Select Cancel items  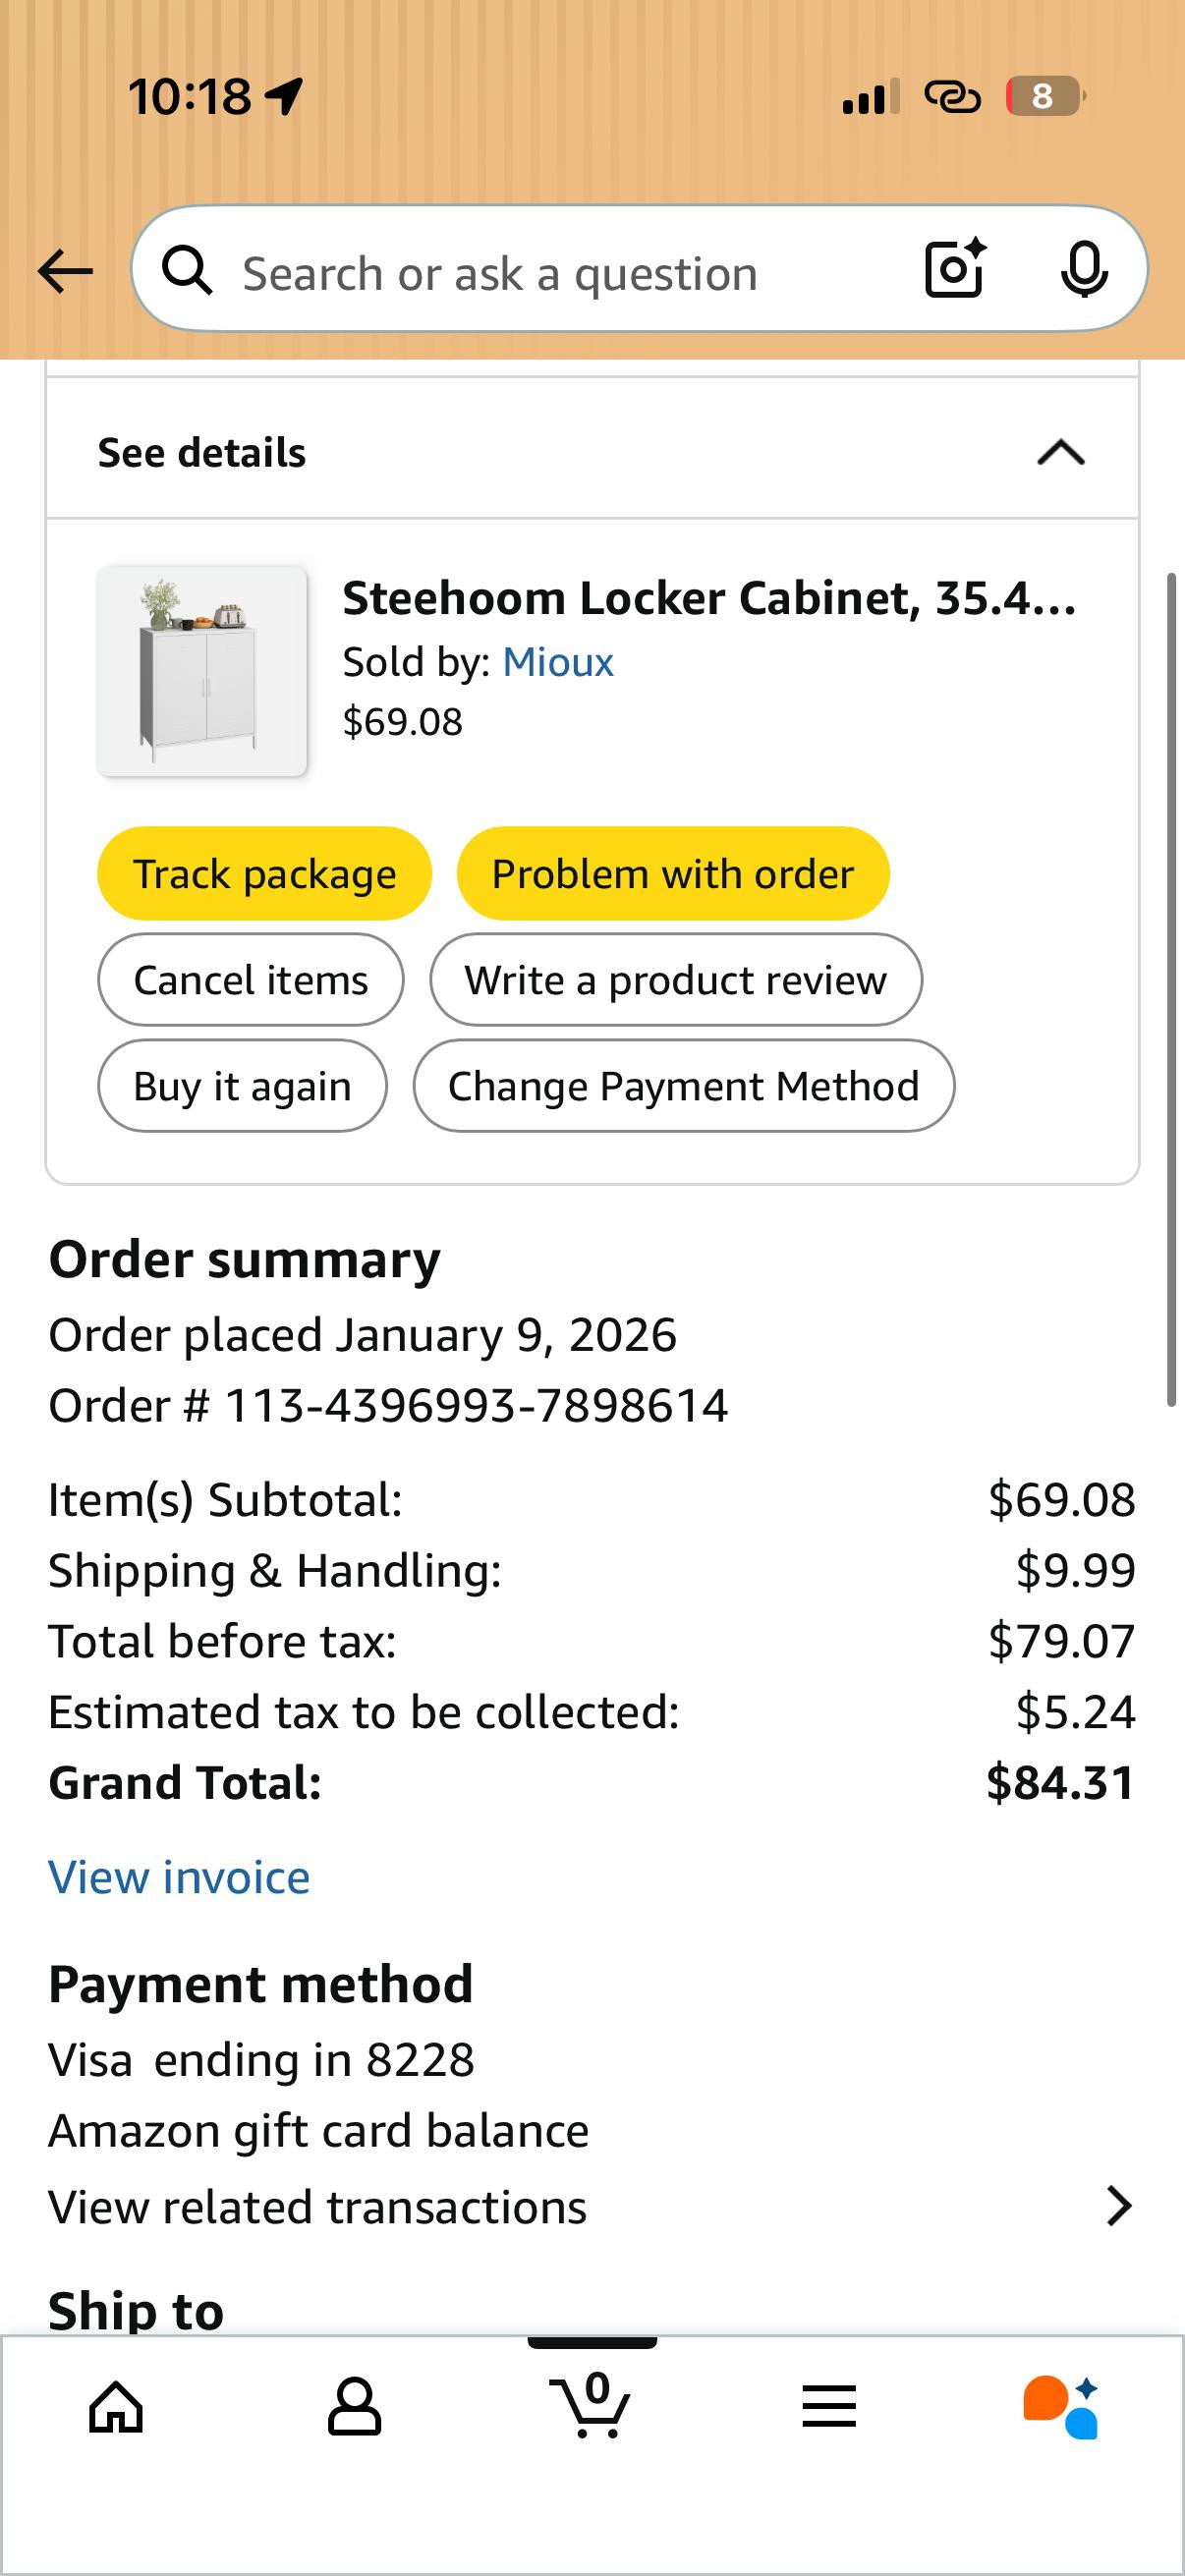[x=251, y=980]
